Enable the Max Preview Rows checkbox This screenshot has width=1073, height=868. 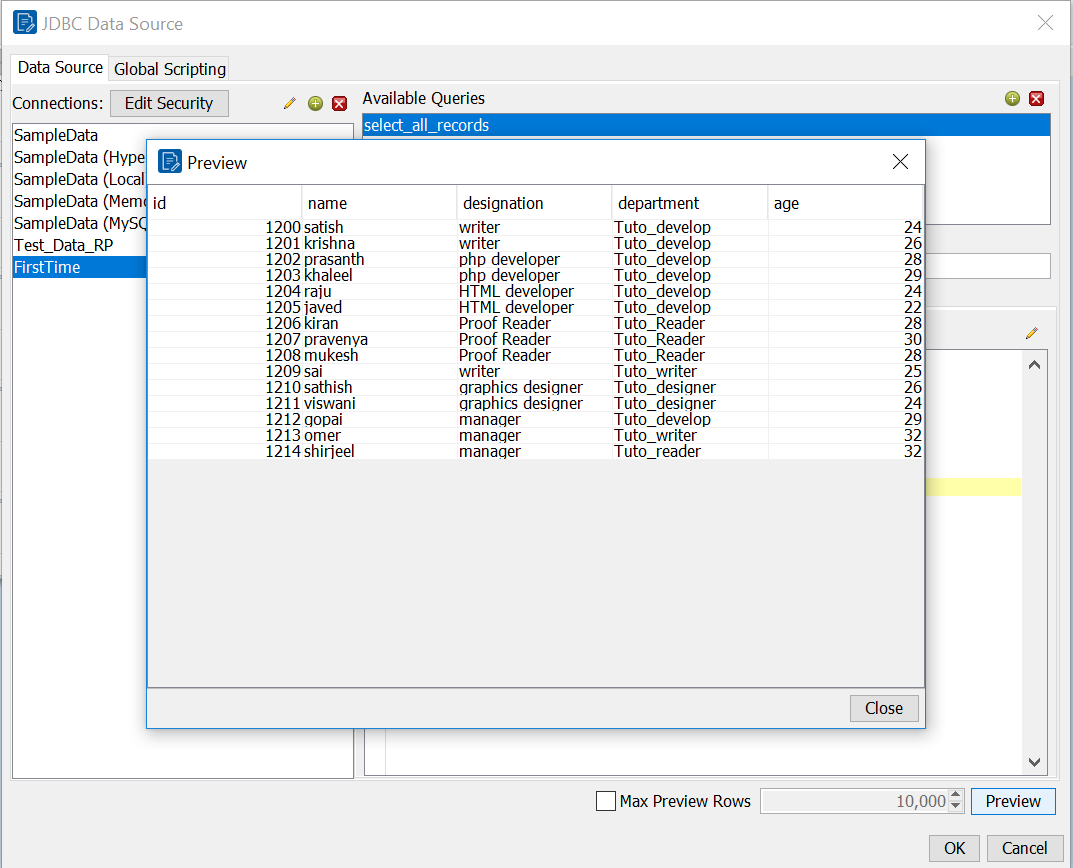tap(605, 801)
